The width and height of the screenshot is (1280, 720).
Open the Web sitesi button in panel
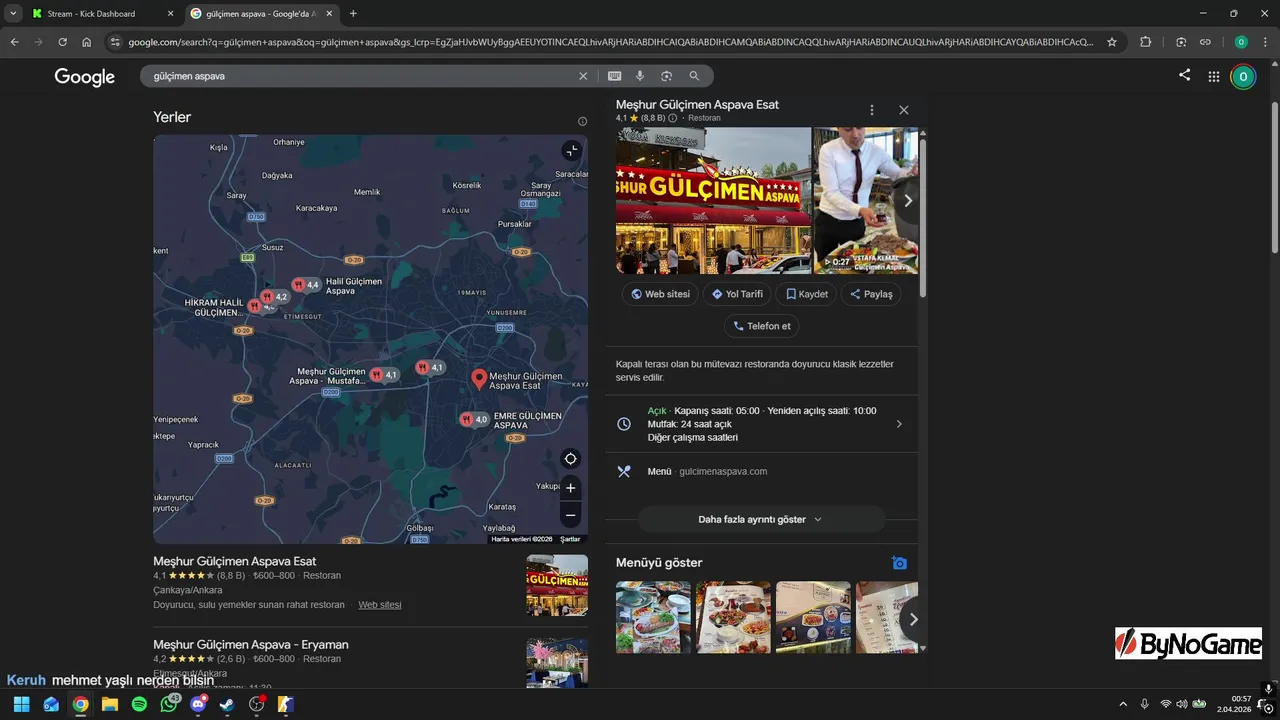(x=660, y=294)
